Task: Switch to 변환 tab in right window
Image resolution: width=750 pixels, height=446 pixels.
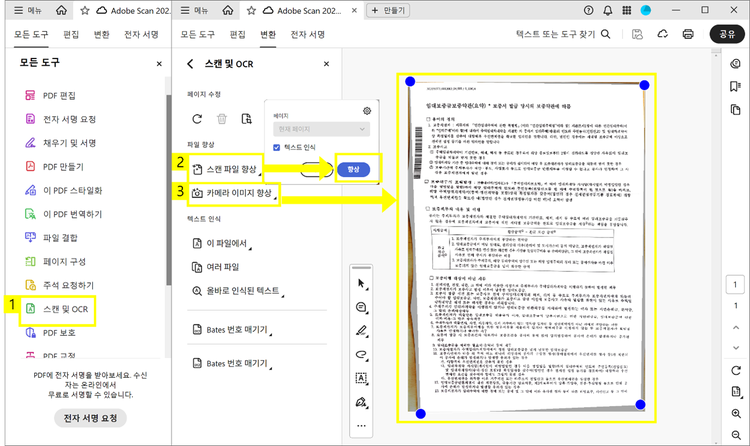Action: point(268,34)
